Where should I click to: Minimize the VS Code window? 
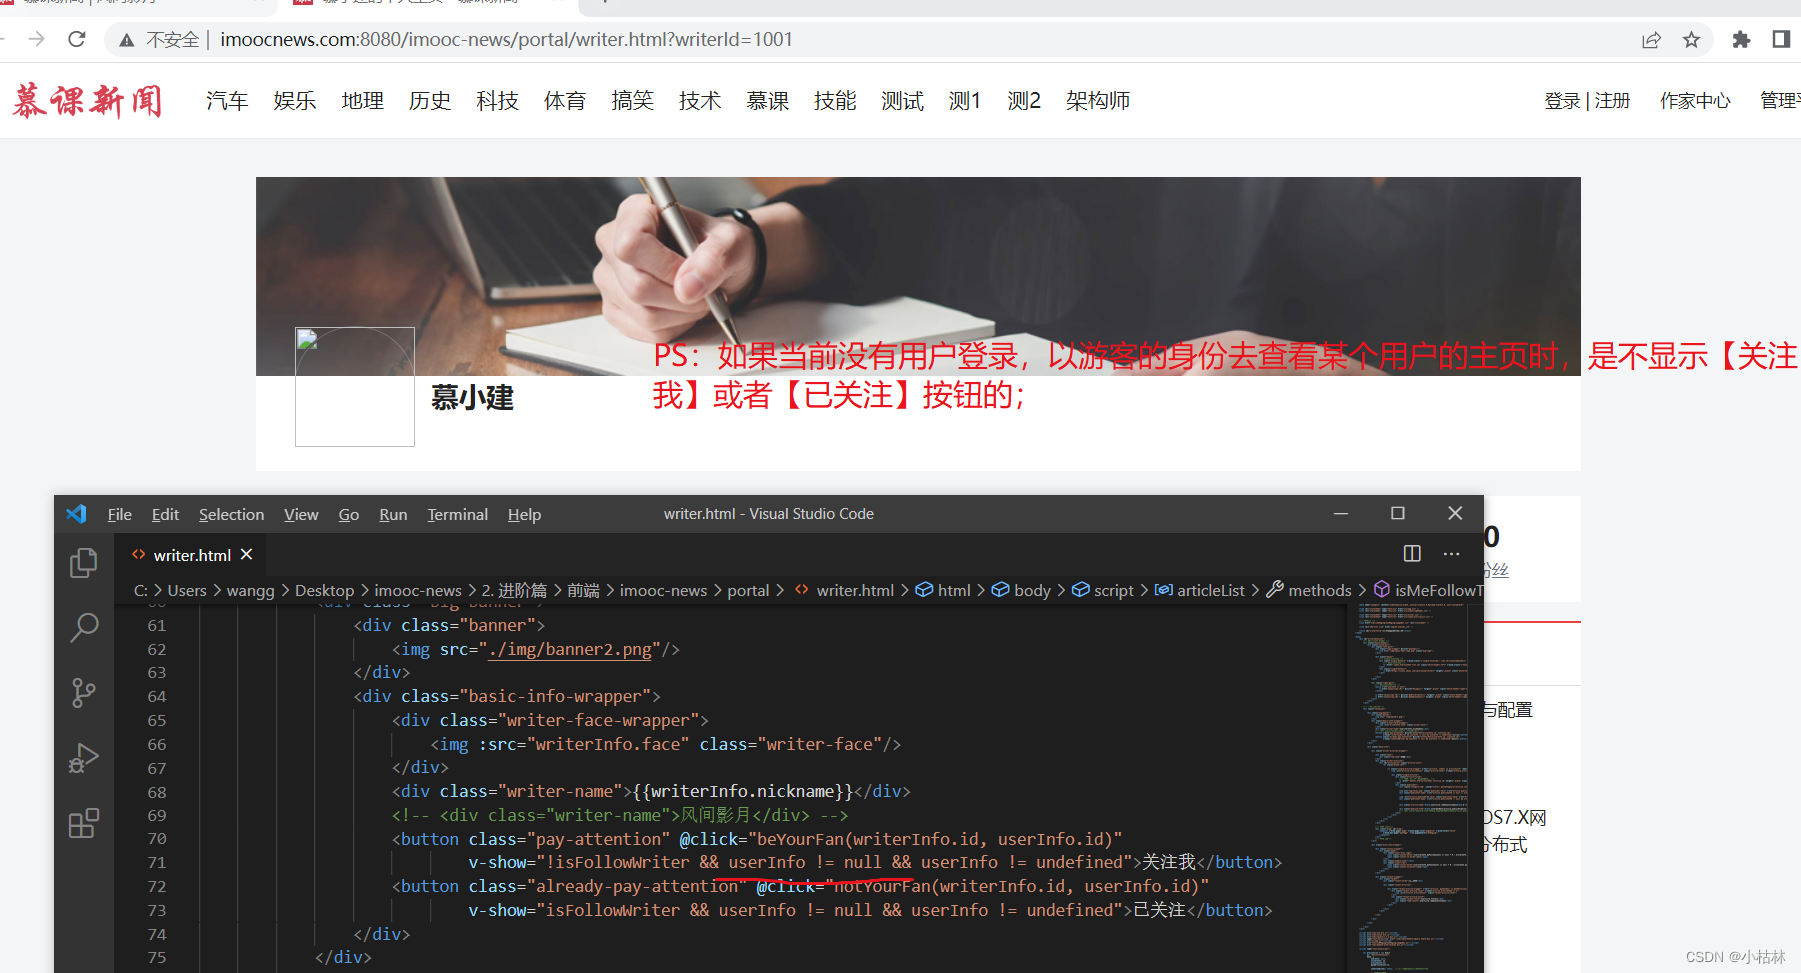pyautogui.click(x=1341, y=513)
